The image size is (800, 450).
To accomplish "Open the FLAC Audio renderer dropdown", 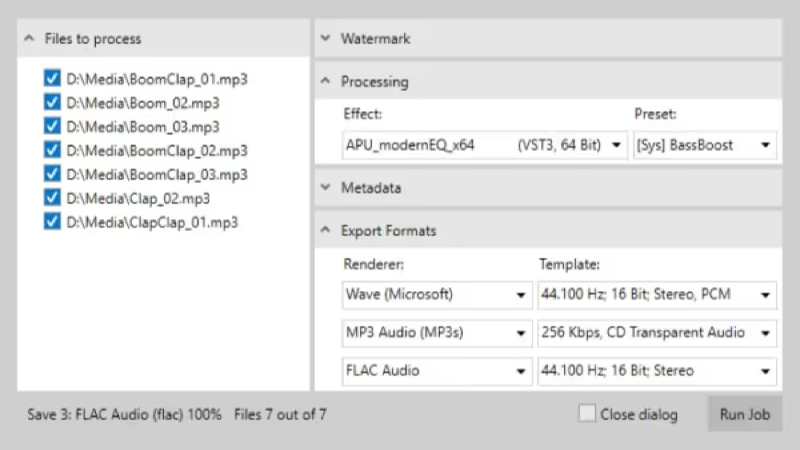I will 437,371.
